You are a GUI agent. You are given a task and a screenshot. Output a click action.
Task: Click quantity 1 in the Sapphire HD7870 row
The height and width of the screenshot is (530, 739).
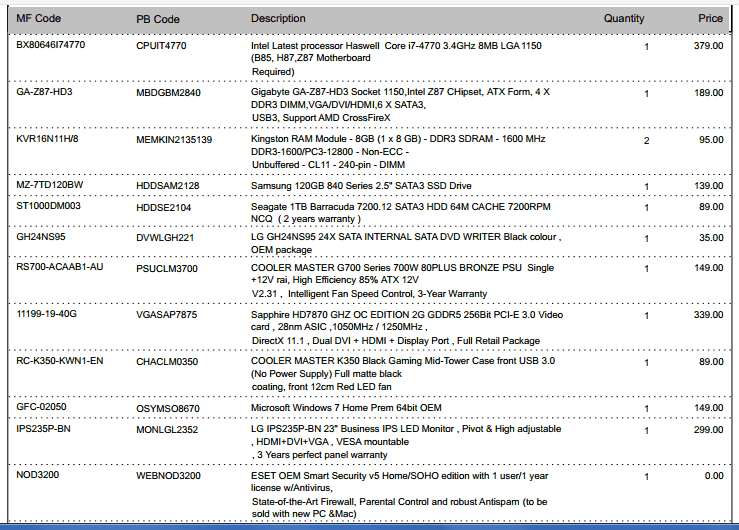coord(647,316)
